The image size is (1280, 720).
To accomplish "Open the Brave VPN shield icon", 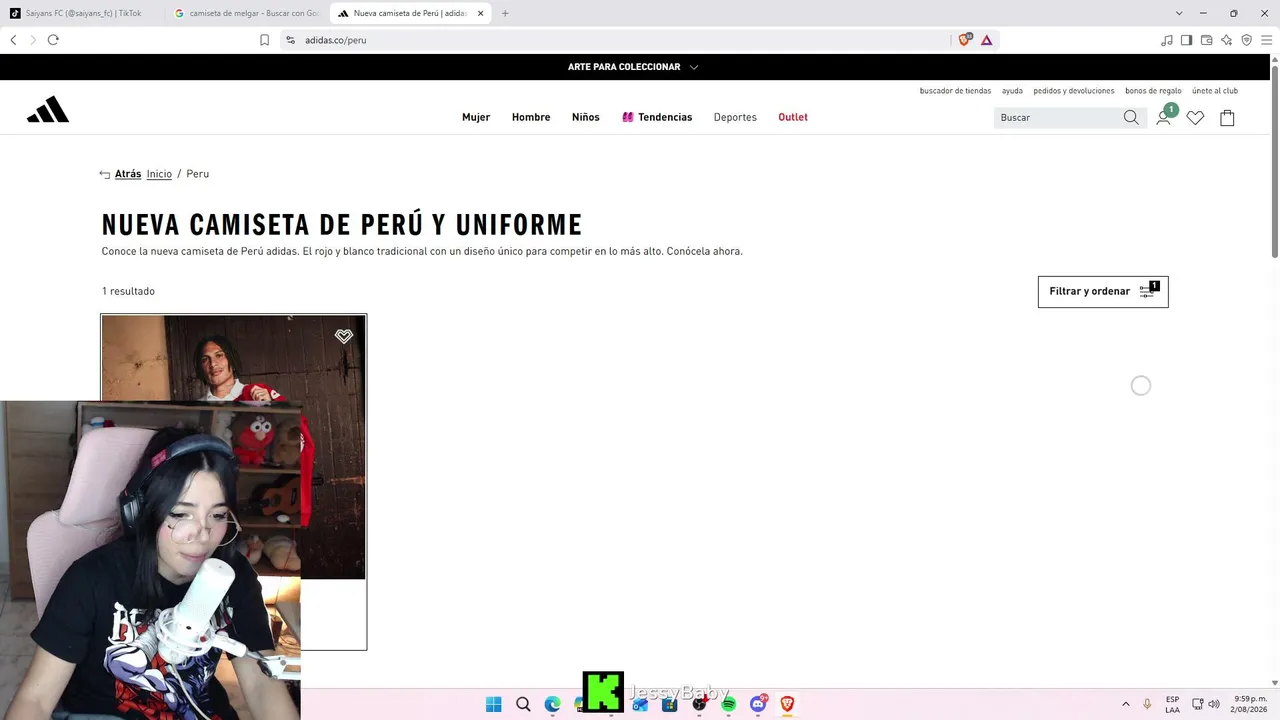I will click(x=1246, y=40).
